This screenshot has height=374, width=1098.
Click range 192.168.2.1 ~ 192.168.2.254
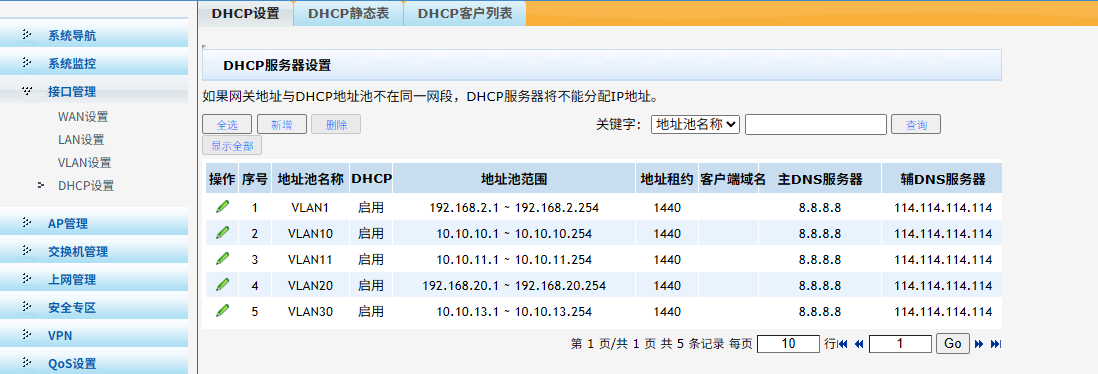pyautogui.click(x=514, y=207)
